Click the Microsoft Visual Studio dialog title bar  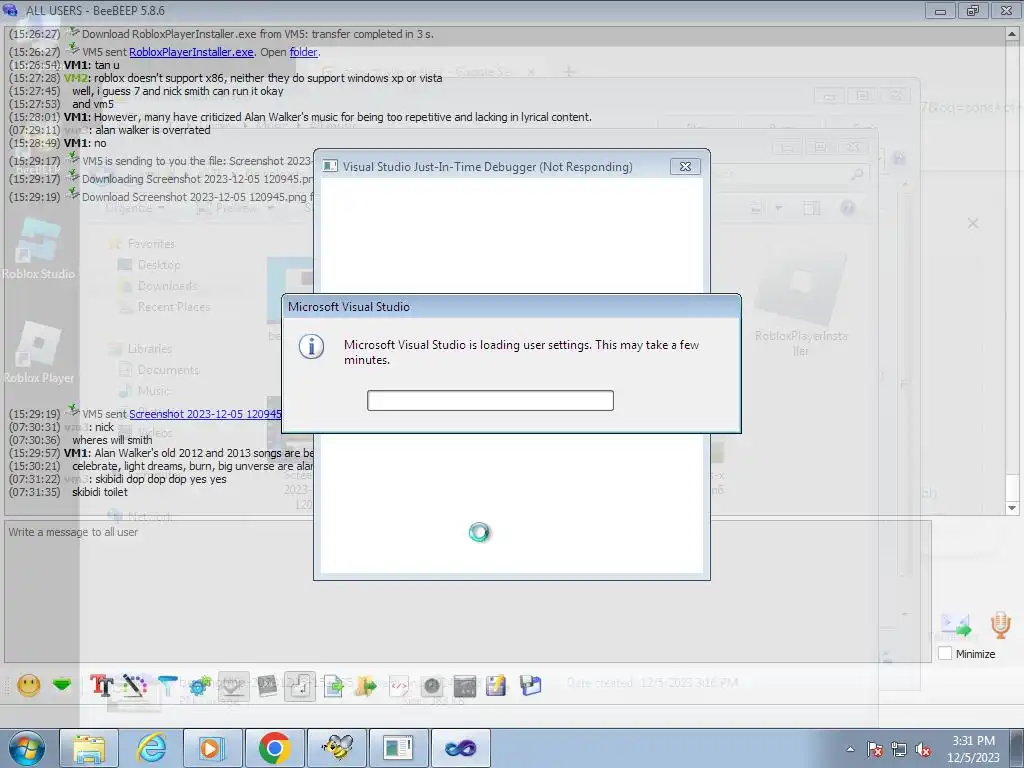(x=511, y=307)
